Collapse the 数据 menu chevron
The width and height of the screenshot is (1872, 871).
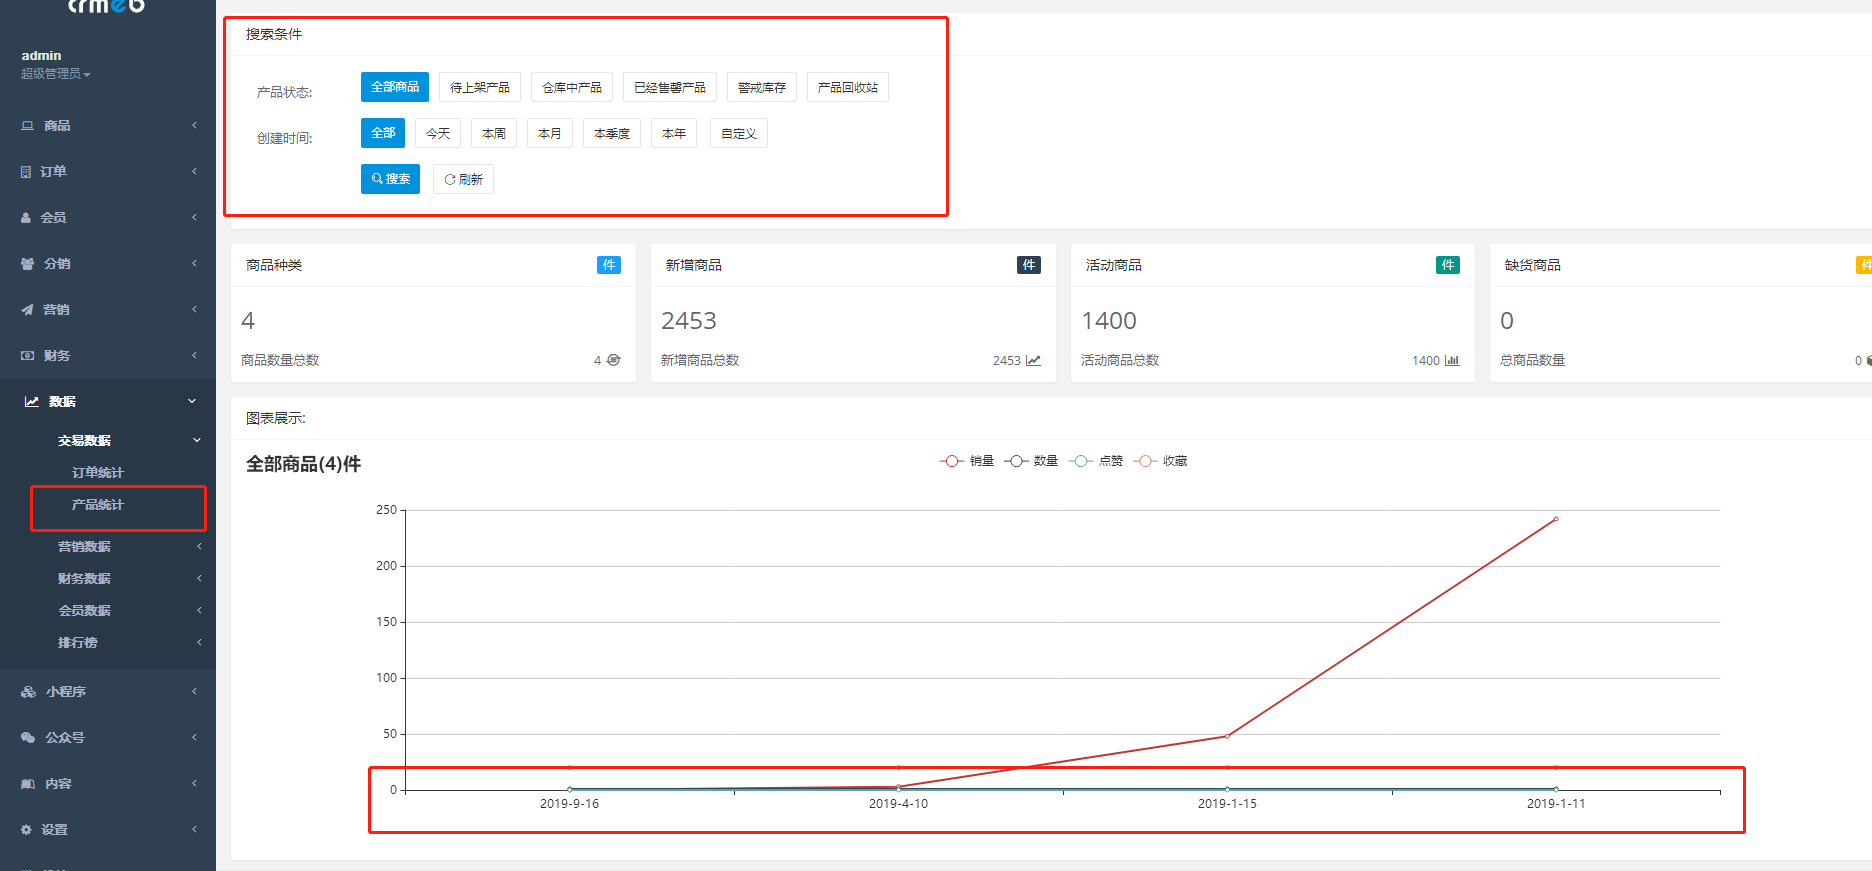pos(192,401)
